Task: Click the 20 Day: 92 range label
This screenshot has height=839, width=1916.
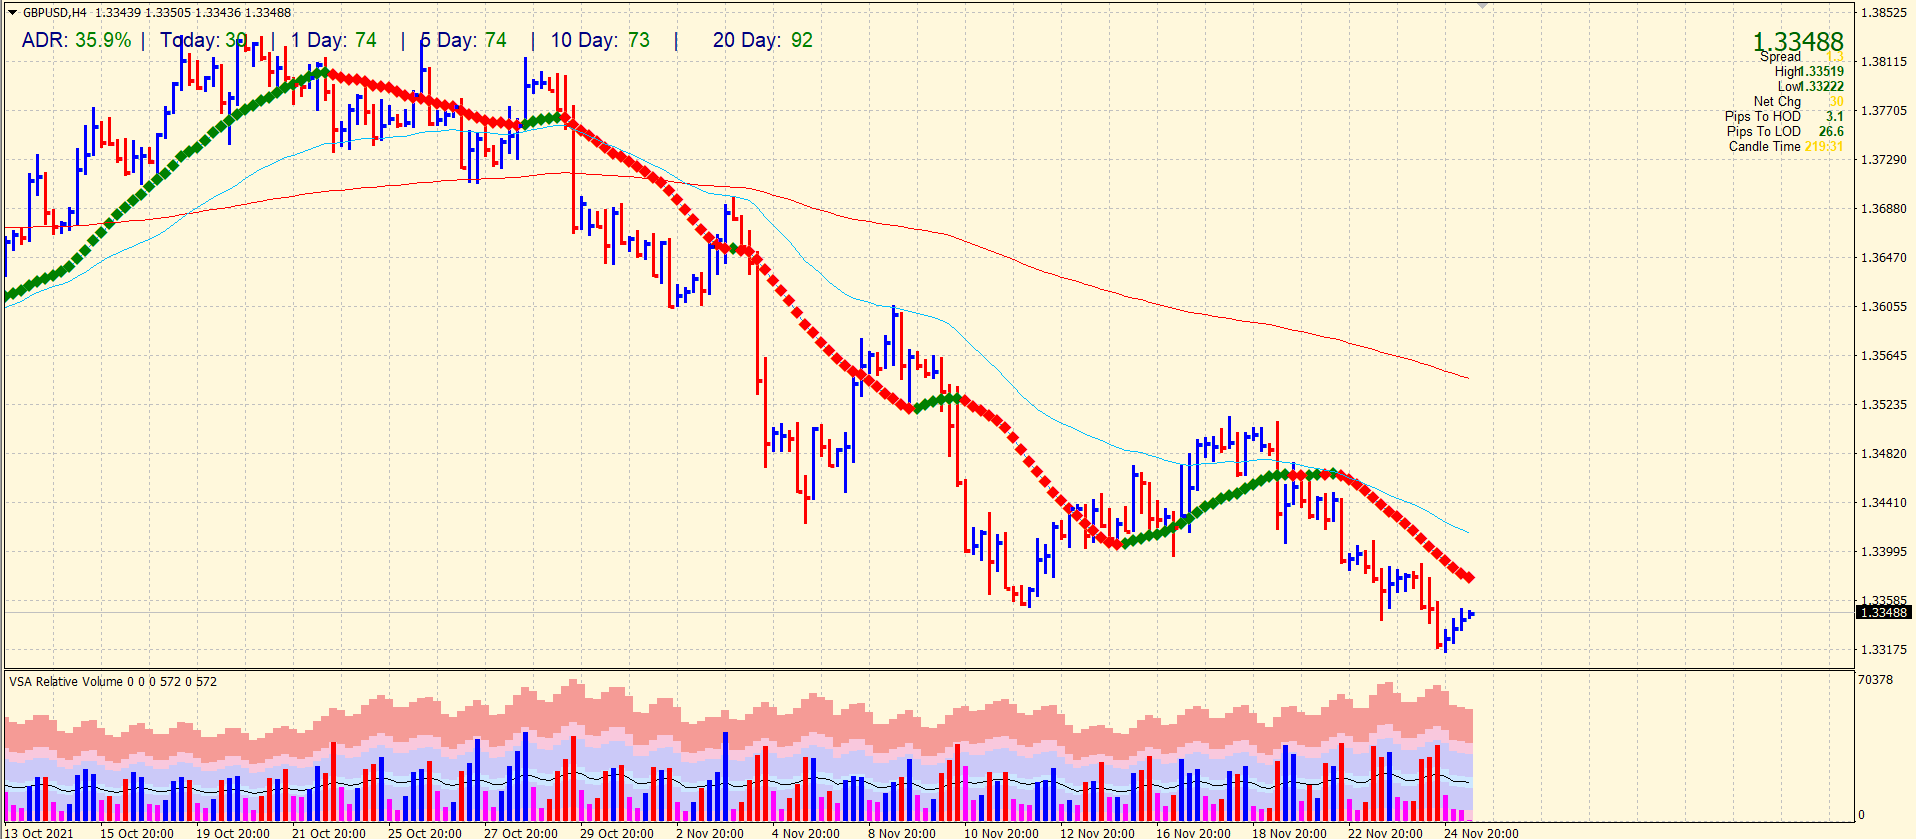Action: 763,40
